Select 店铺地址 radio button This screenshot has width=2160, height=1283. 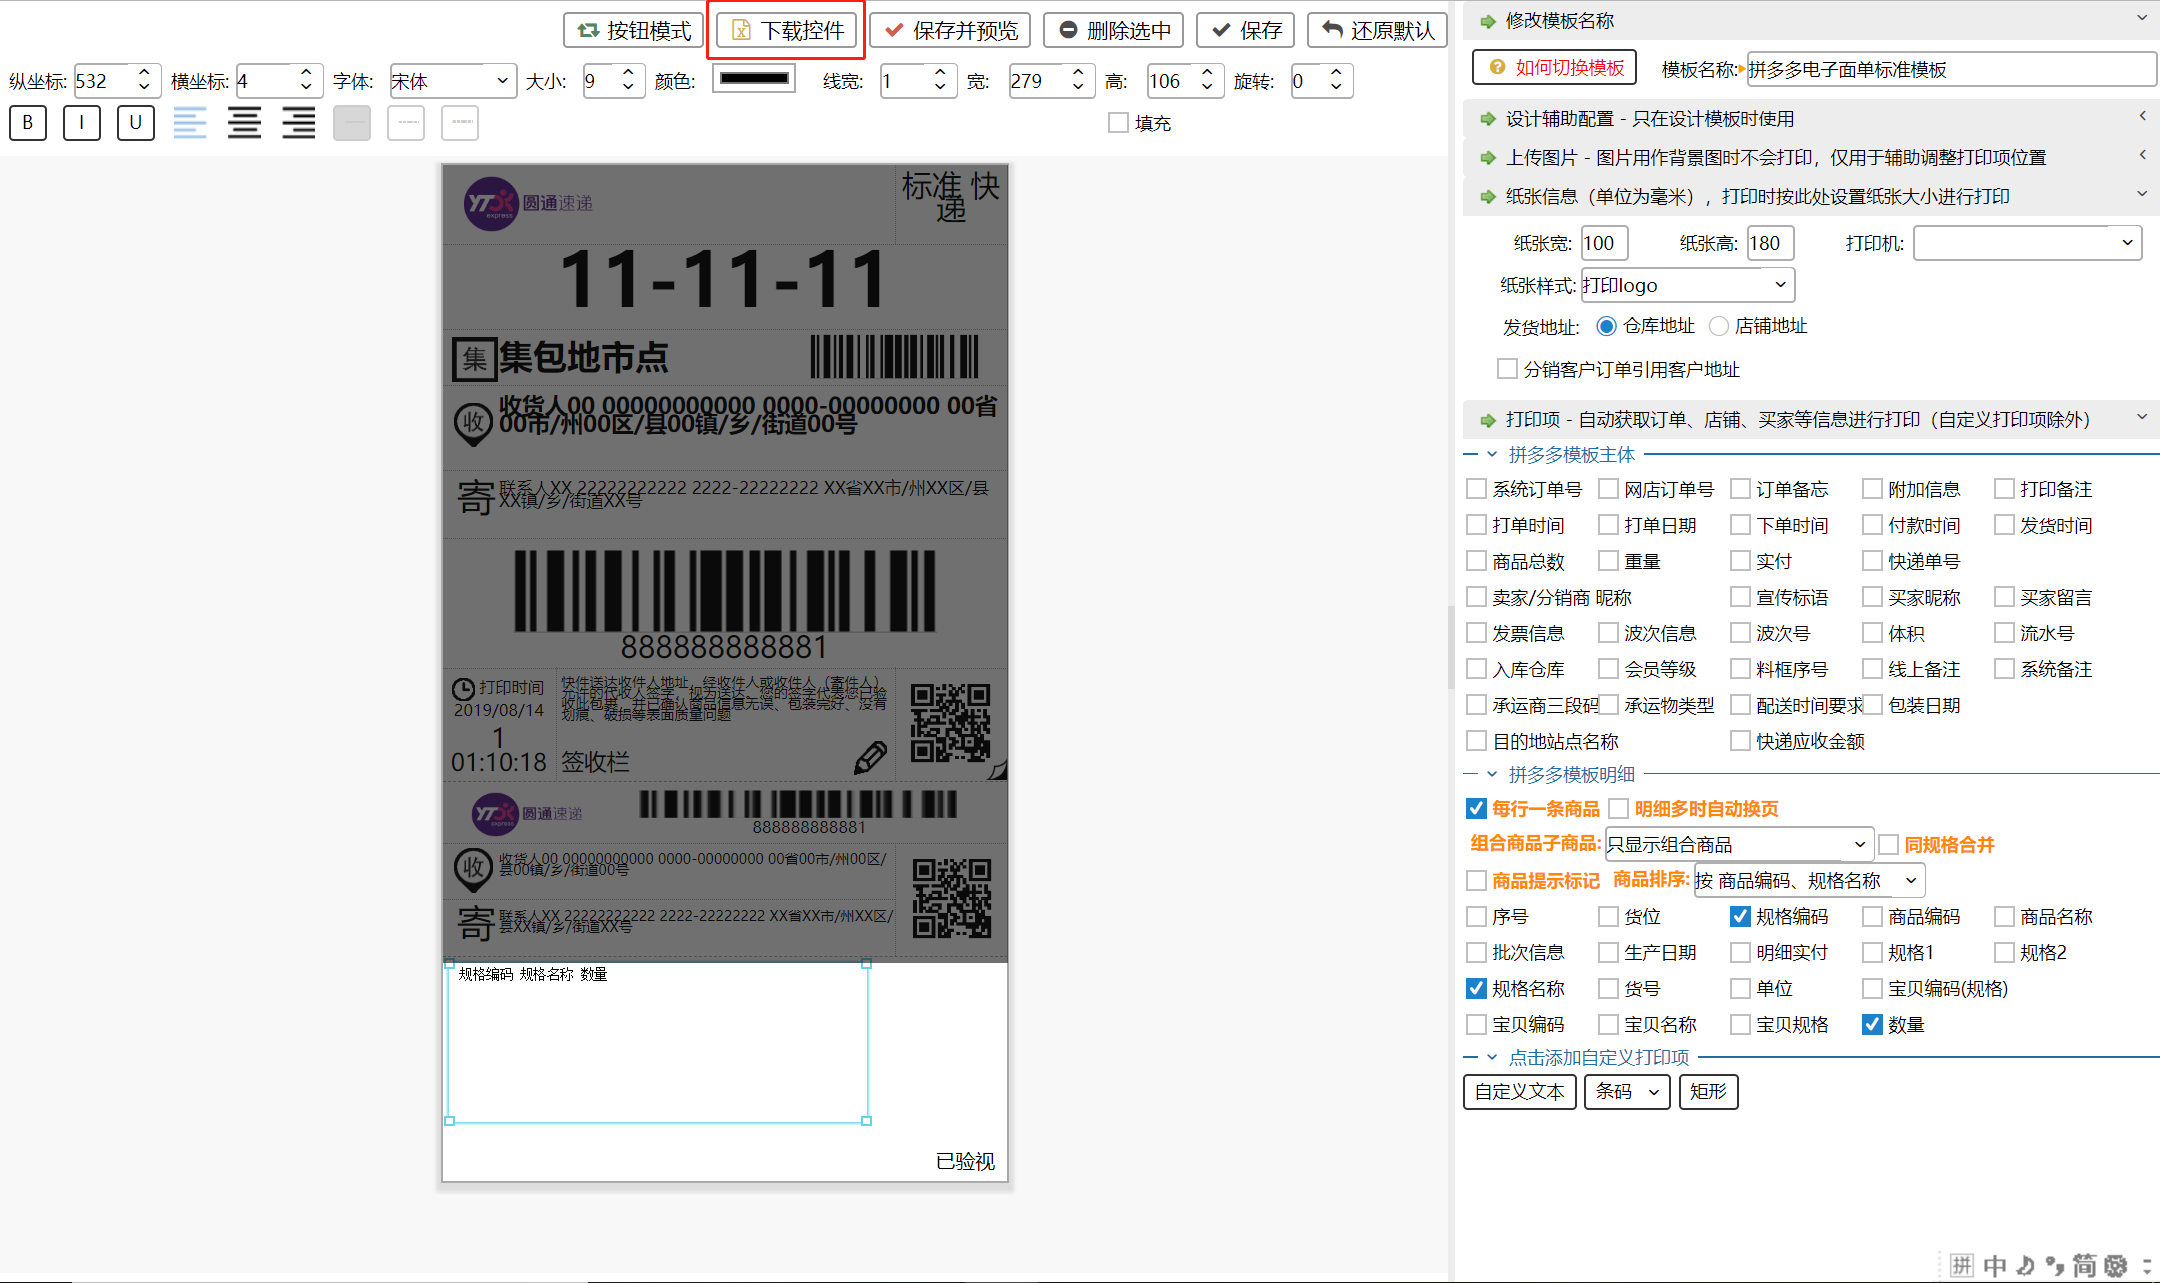1719,326
